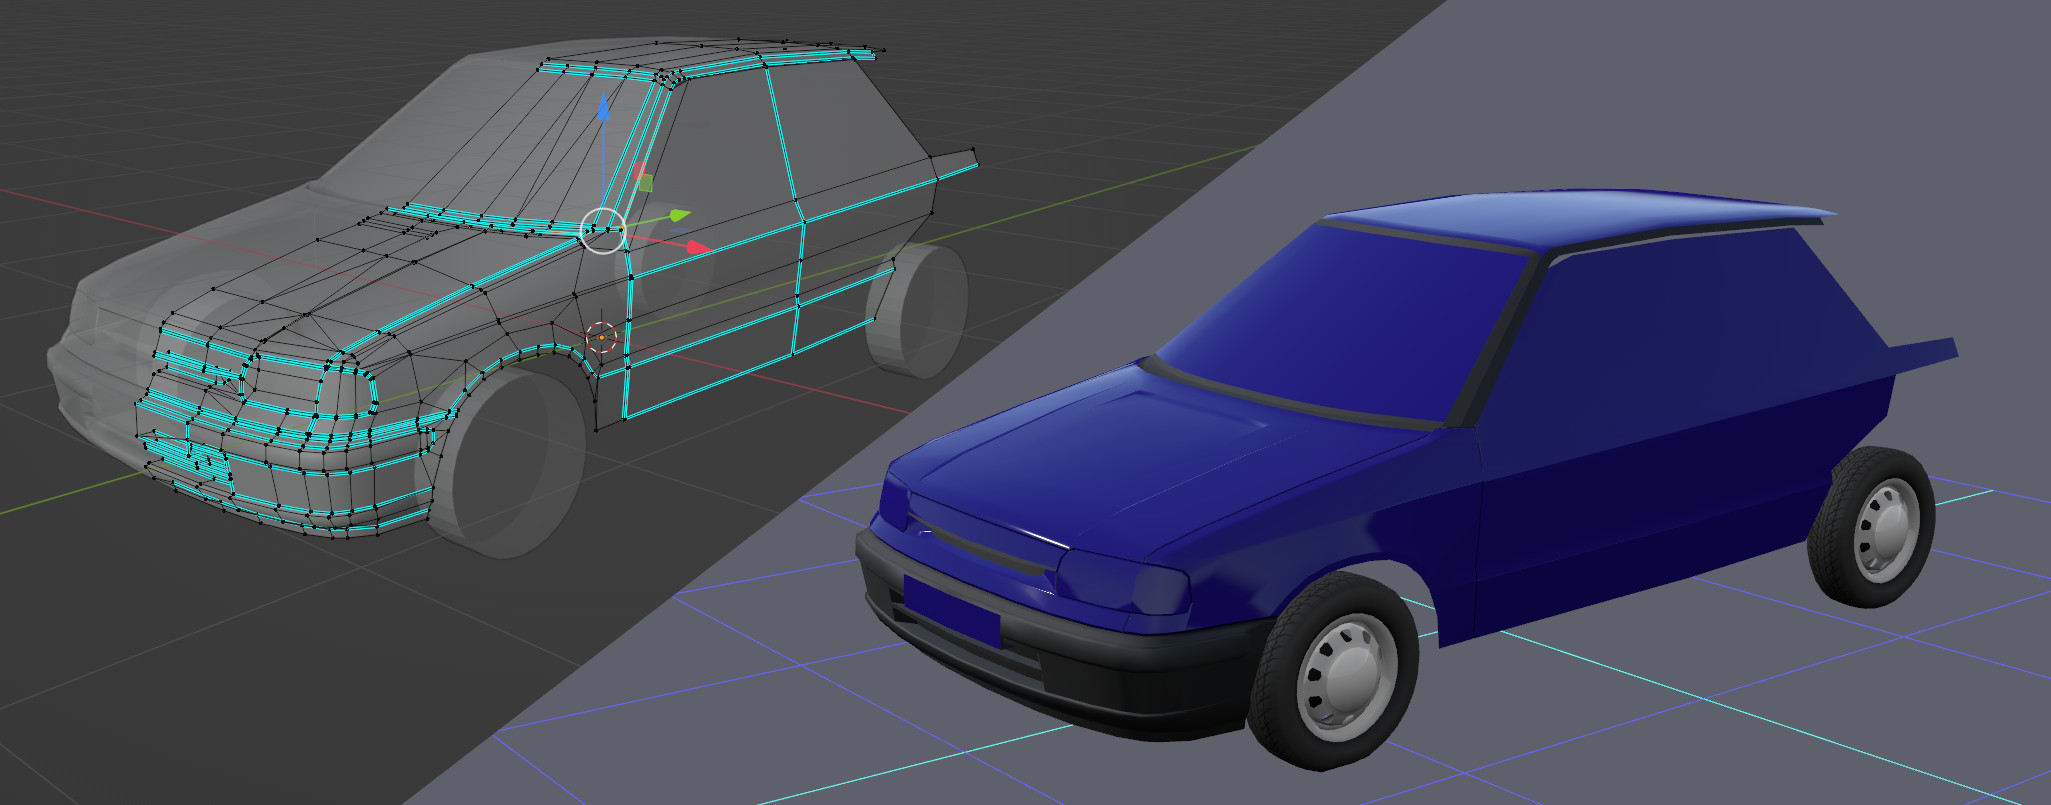
Task: Click the rear hubcap of the blue car
Action: click(1886, 529)
